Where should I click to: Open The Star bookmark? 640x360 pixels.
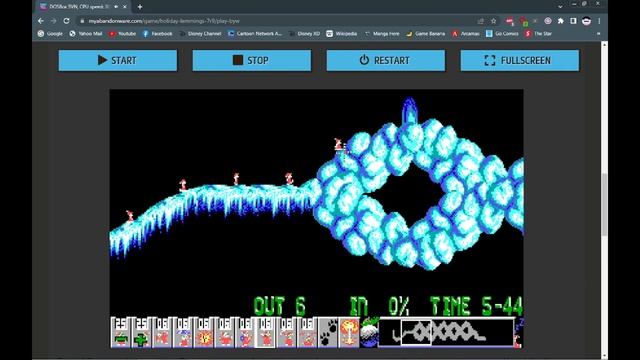coord(539,33)
